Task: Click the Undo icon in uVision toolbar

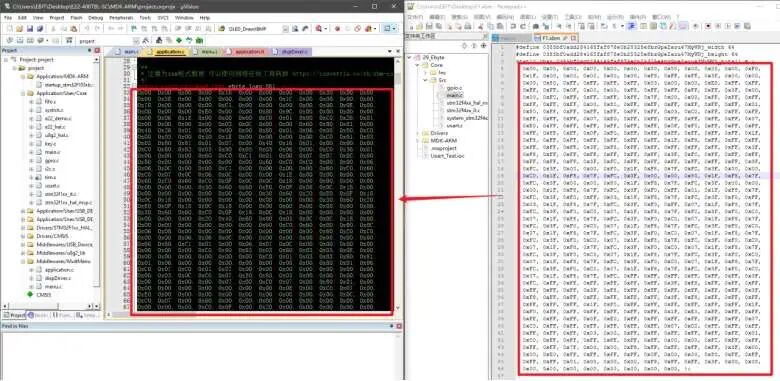Action: point(88,29)
